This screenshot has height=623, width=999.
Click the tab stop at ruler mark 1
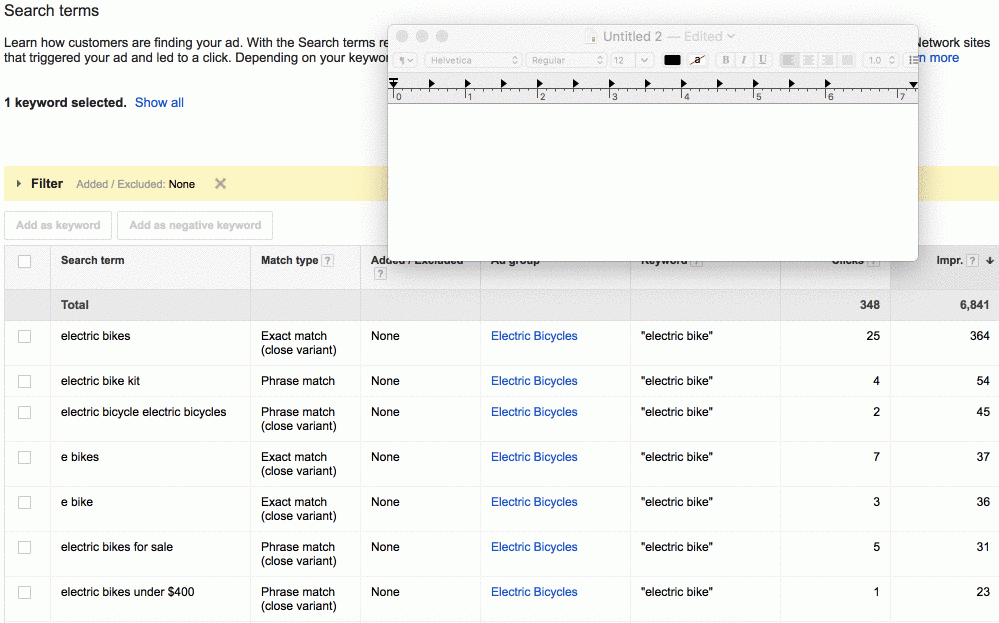click(x=468, y=83)
